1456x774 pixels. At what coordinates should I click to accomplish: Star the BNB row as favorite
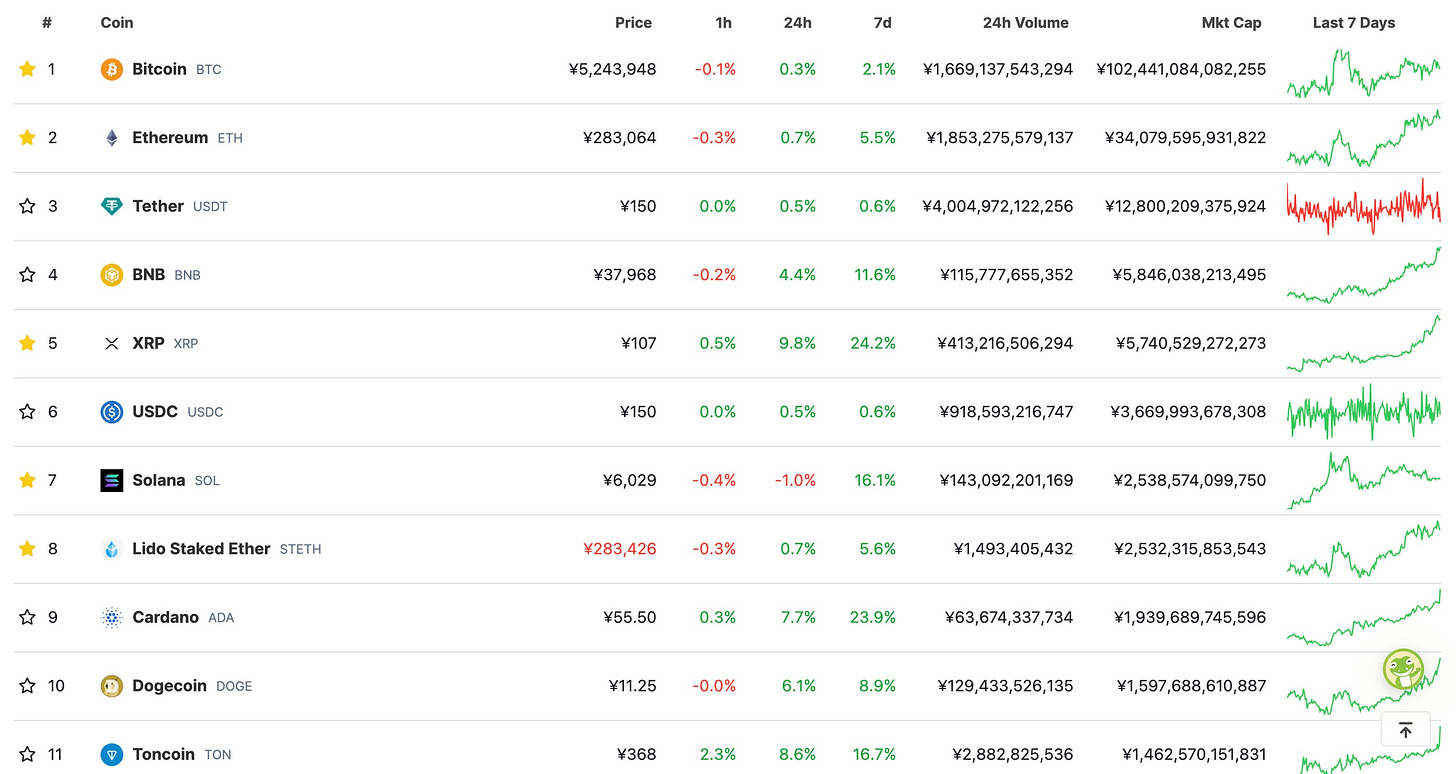[x=27, y=275]
